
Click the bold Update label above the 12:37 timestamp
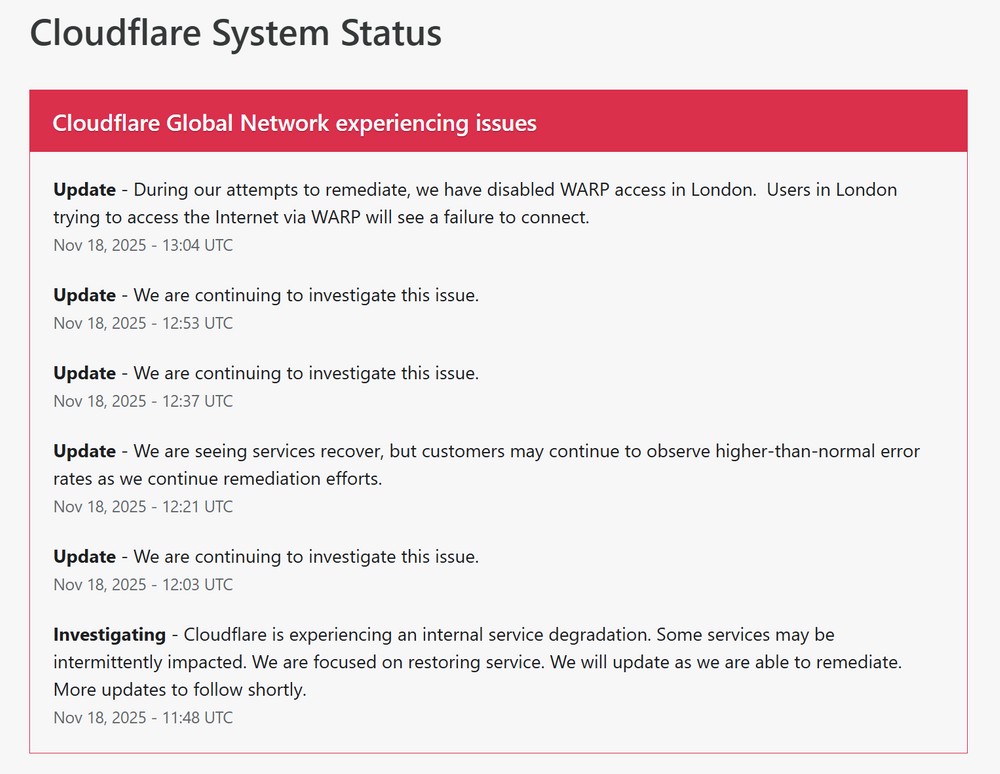pyautogui.click(x=85, y=373)
